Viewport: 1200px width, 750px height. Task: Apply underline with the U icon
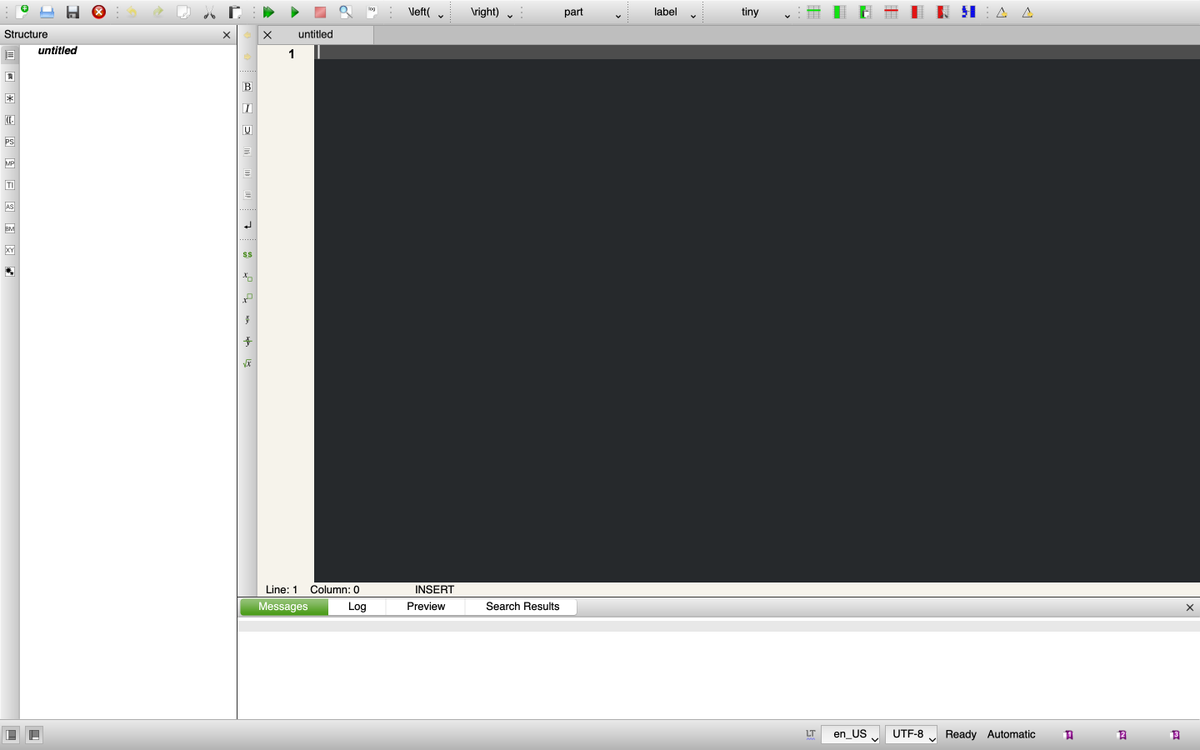[x=247, y=130]
